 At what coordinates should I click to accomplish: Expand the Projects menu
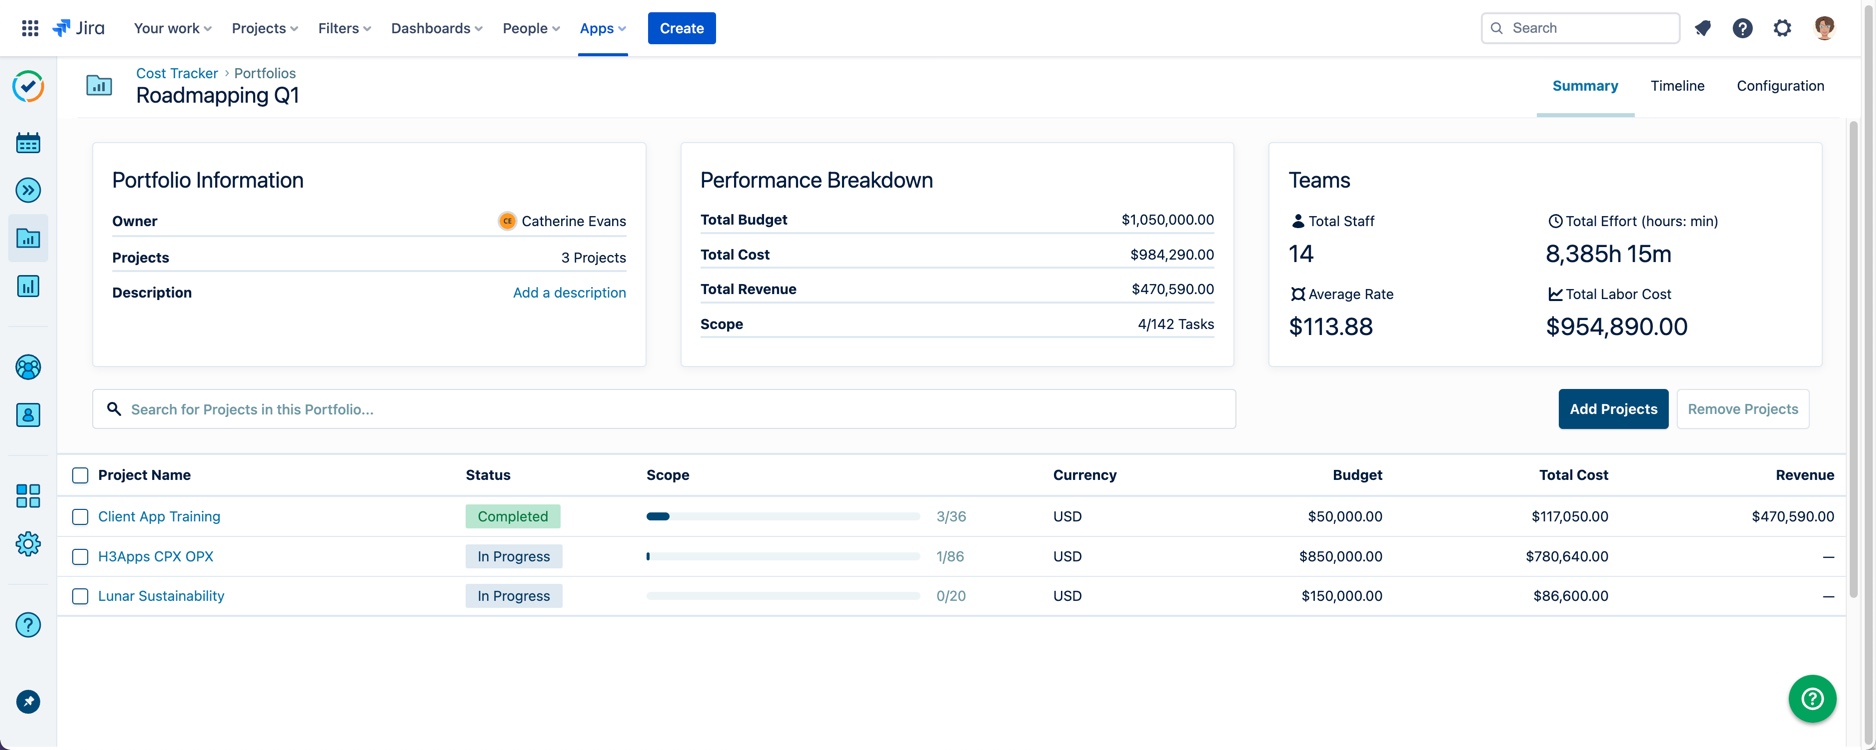tap(265, 28)
